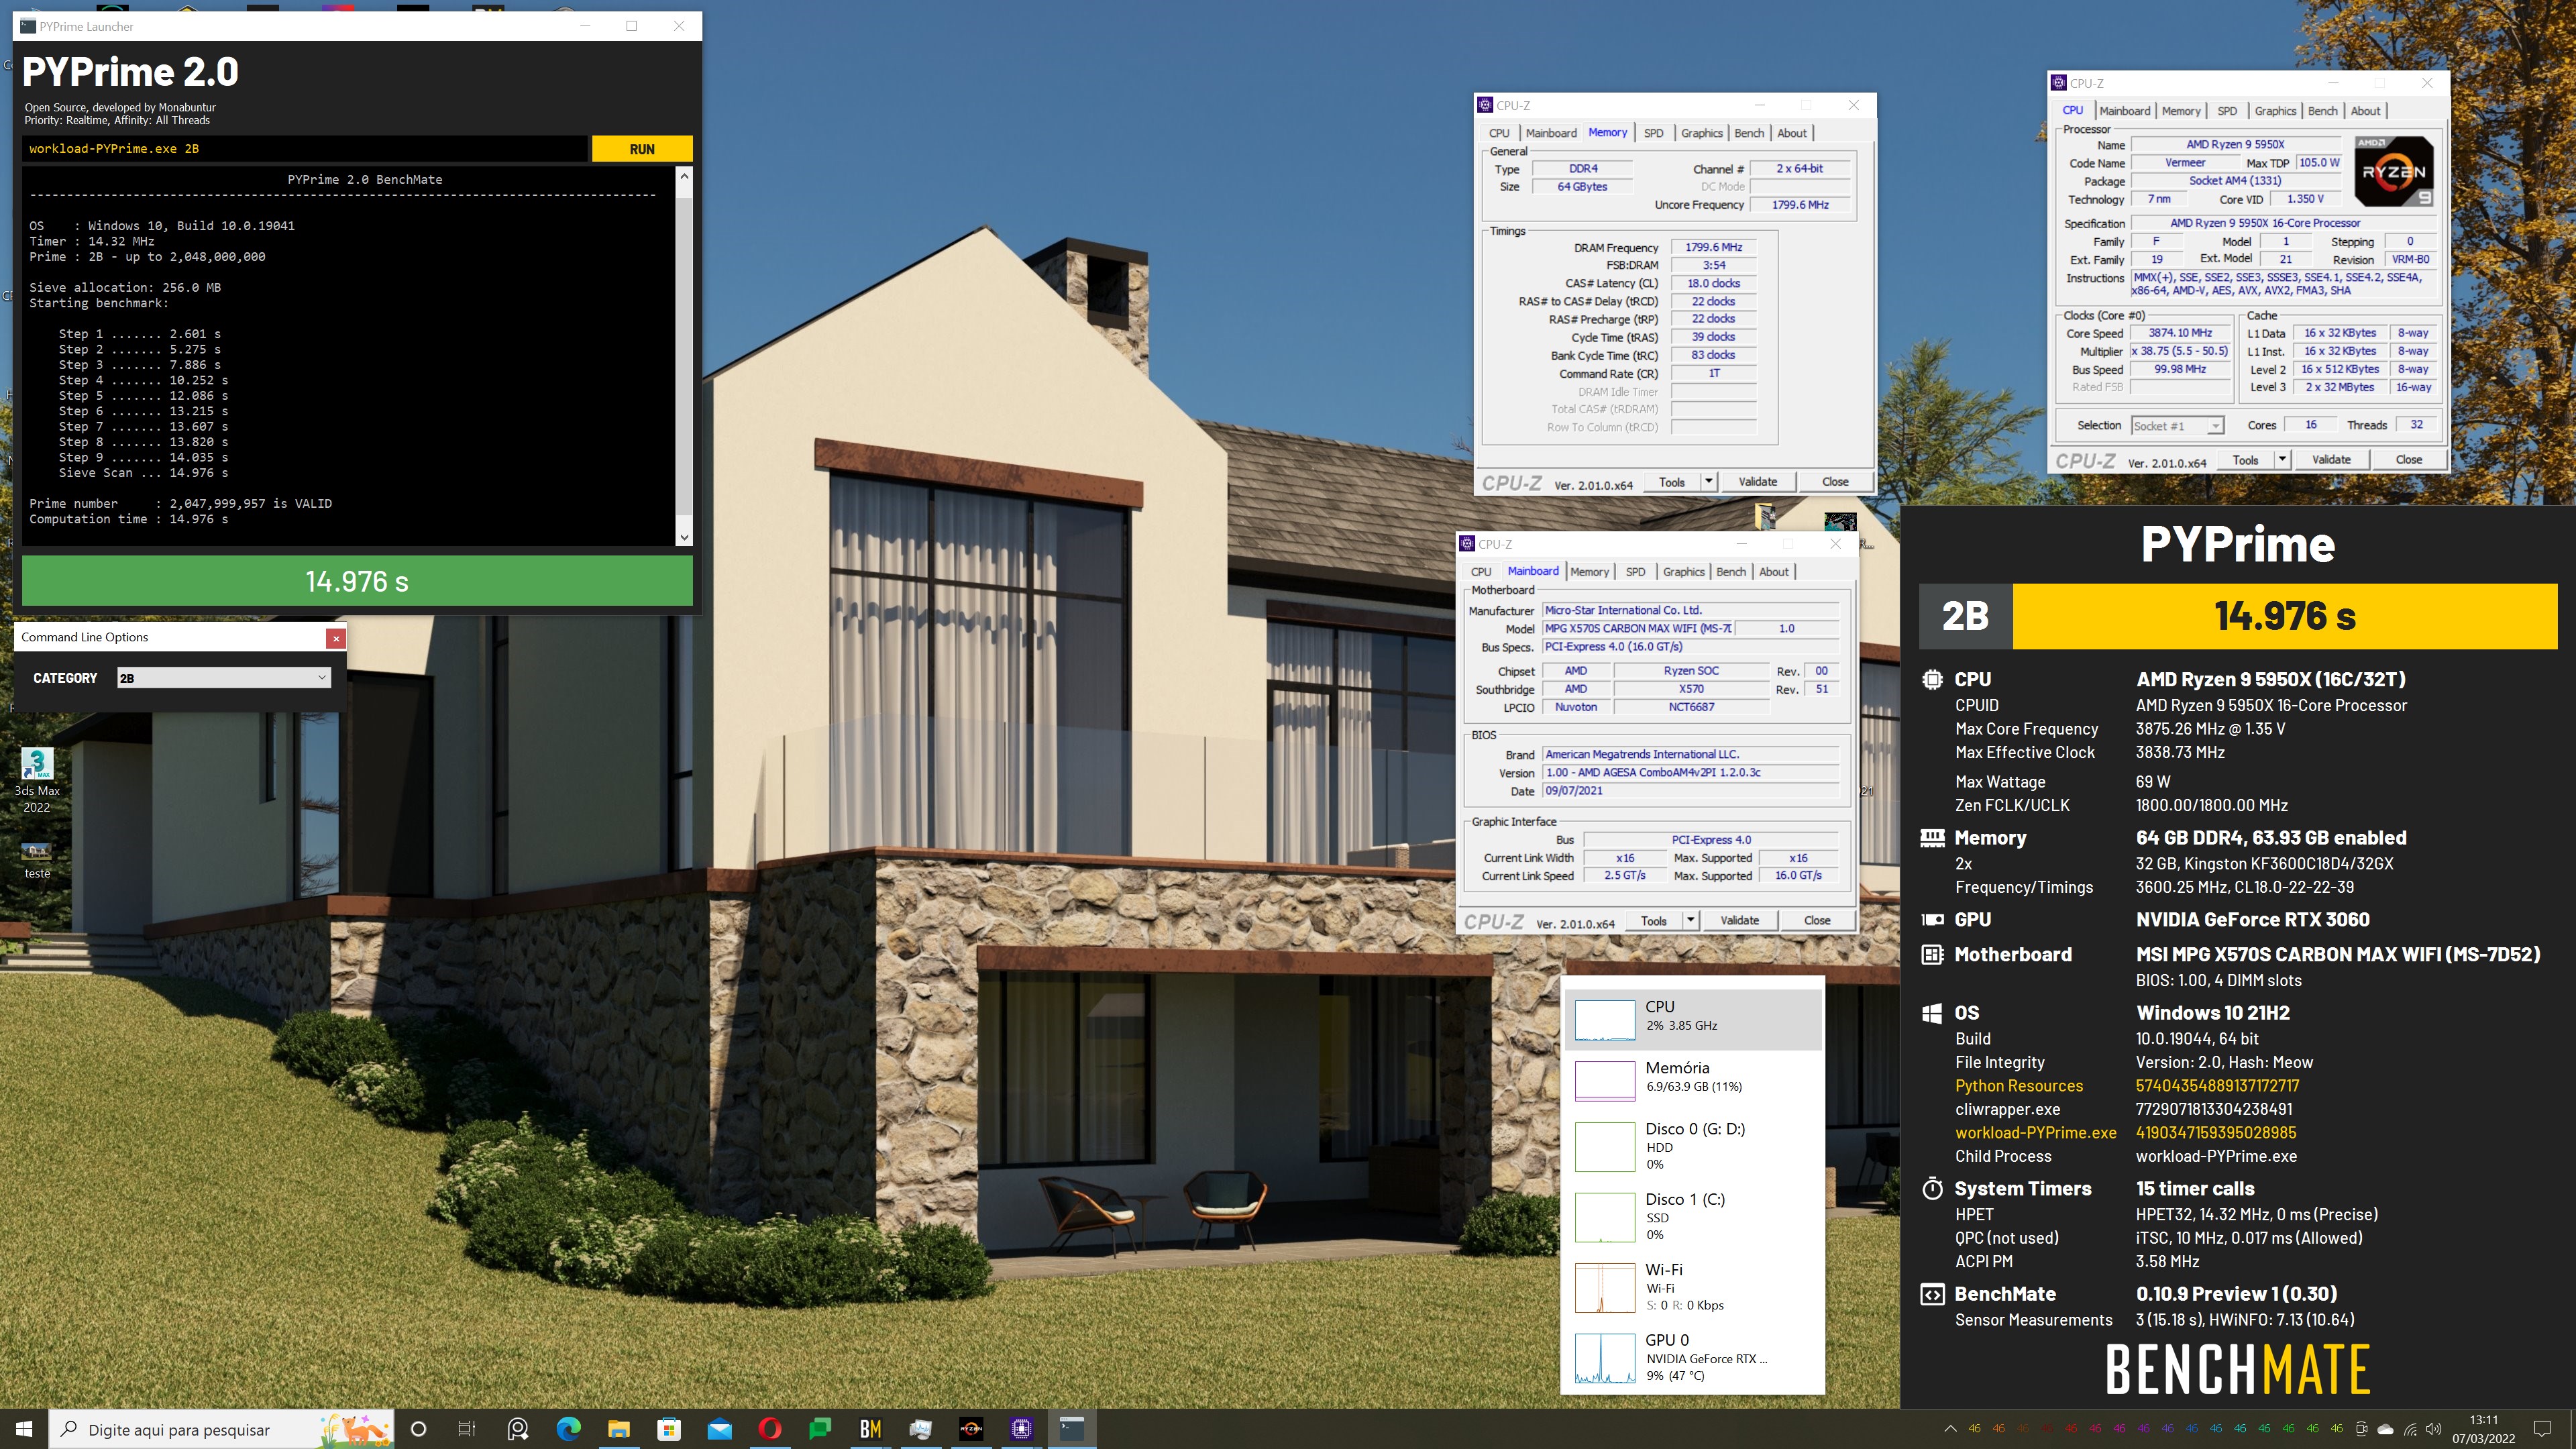Click Close in CPU-Z Memory window
This screenshot has height=1449, width=2576.
click(x=1835, y=482)
